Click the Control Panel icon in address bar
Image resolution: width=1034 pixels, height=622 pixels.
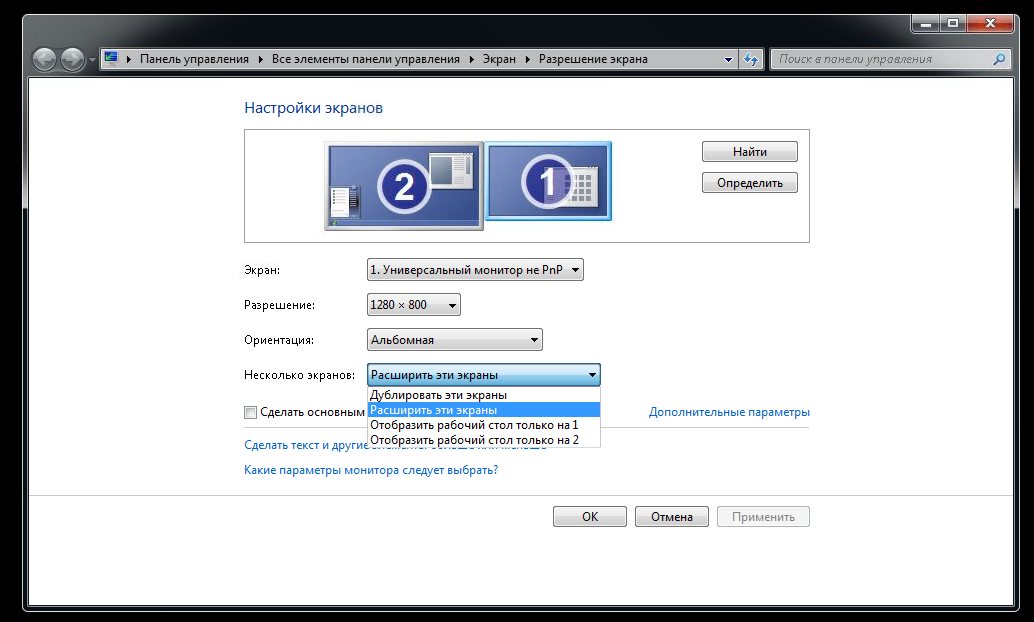coord(111,59)
